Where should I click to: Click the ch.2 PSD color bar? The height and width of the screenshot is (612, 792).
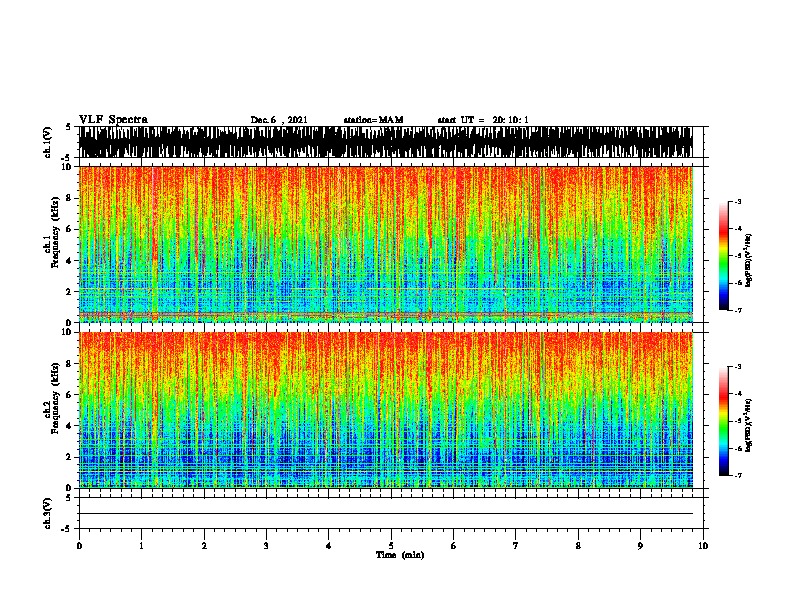(724, 421)
